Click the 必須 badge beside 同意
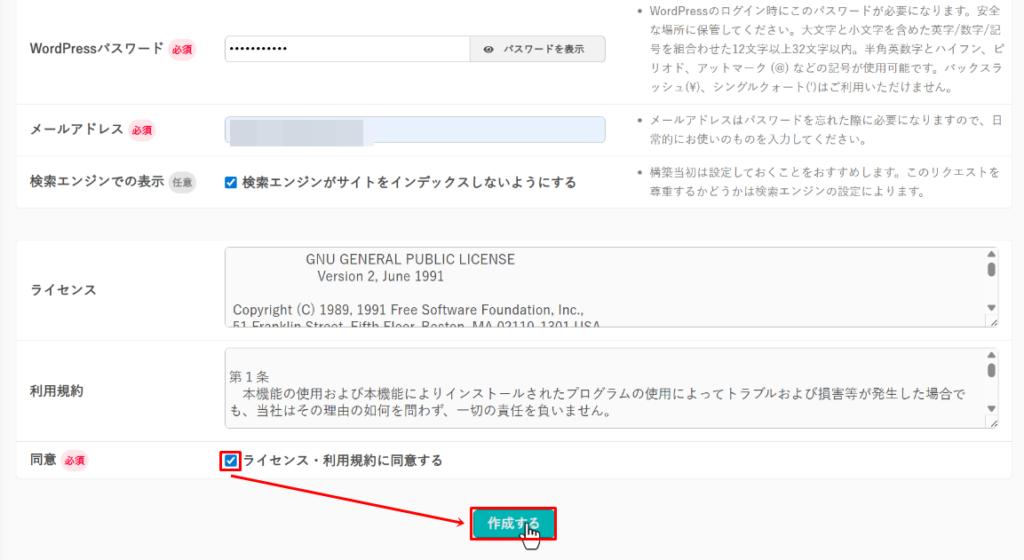 coord(75,461)
